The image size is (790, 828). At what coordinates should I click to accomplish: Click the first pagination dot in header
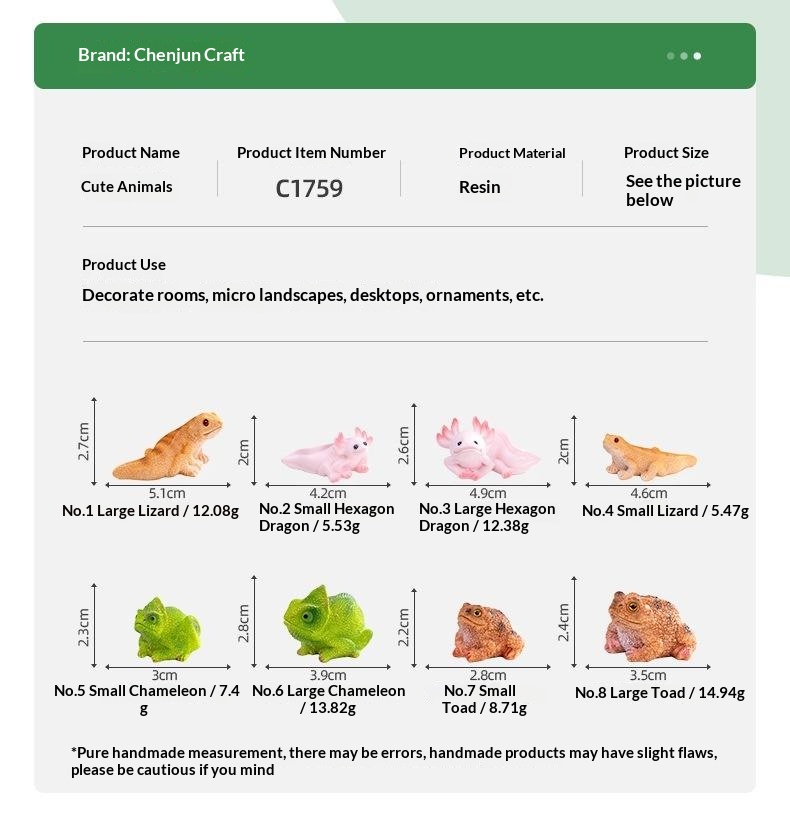point(671,56)
